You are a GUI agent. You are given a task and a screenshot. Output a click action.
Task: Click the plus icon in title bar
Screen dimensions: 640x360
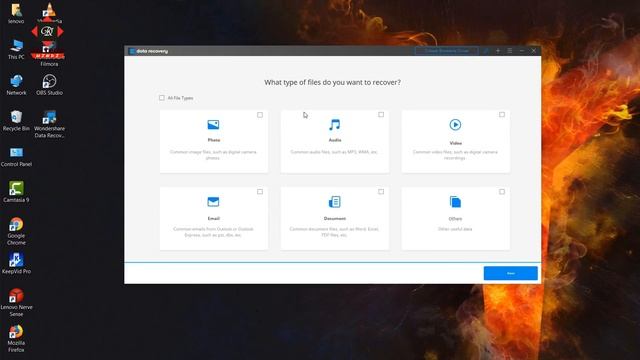pyautogui.click(x=498, y=51)
